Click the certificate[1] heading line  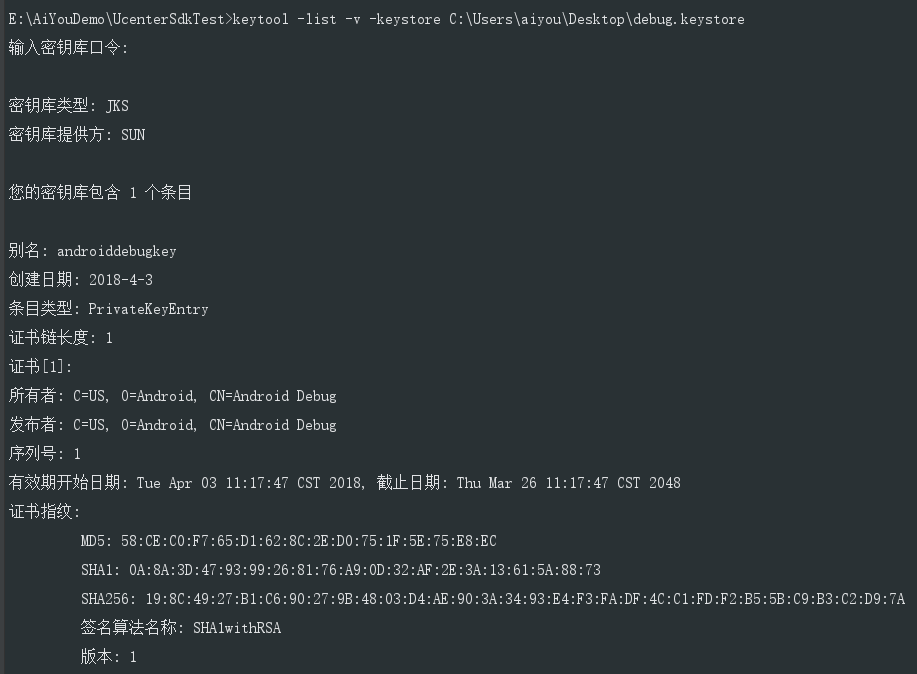pos(40,367)
